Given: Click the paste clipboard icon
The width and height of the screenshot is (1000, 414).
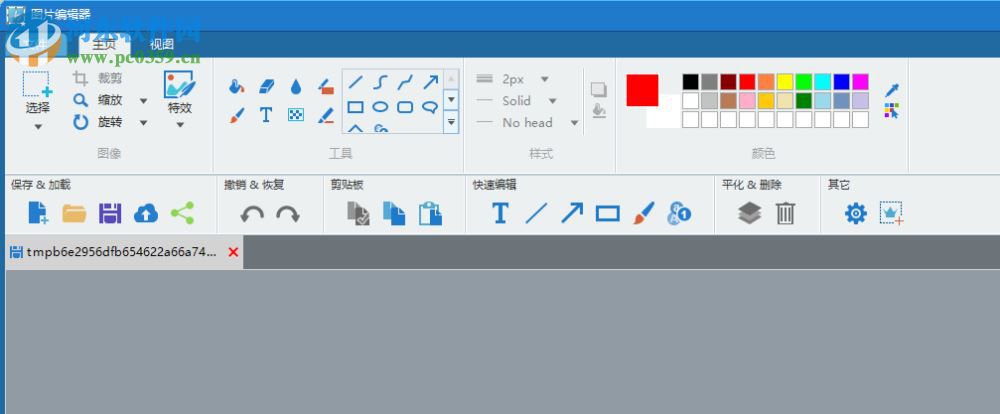Looking at the screenshot, I should (x=430, y=213).
